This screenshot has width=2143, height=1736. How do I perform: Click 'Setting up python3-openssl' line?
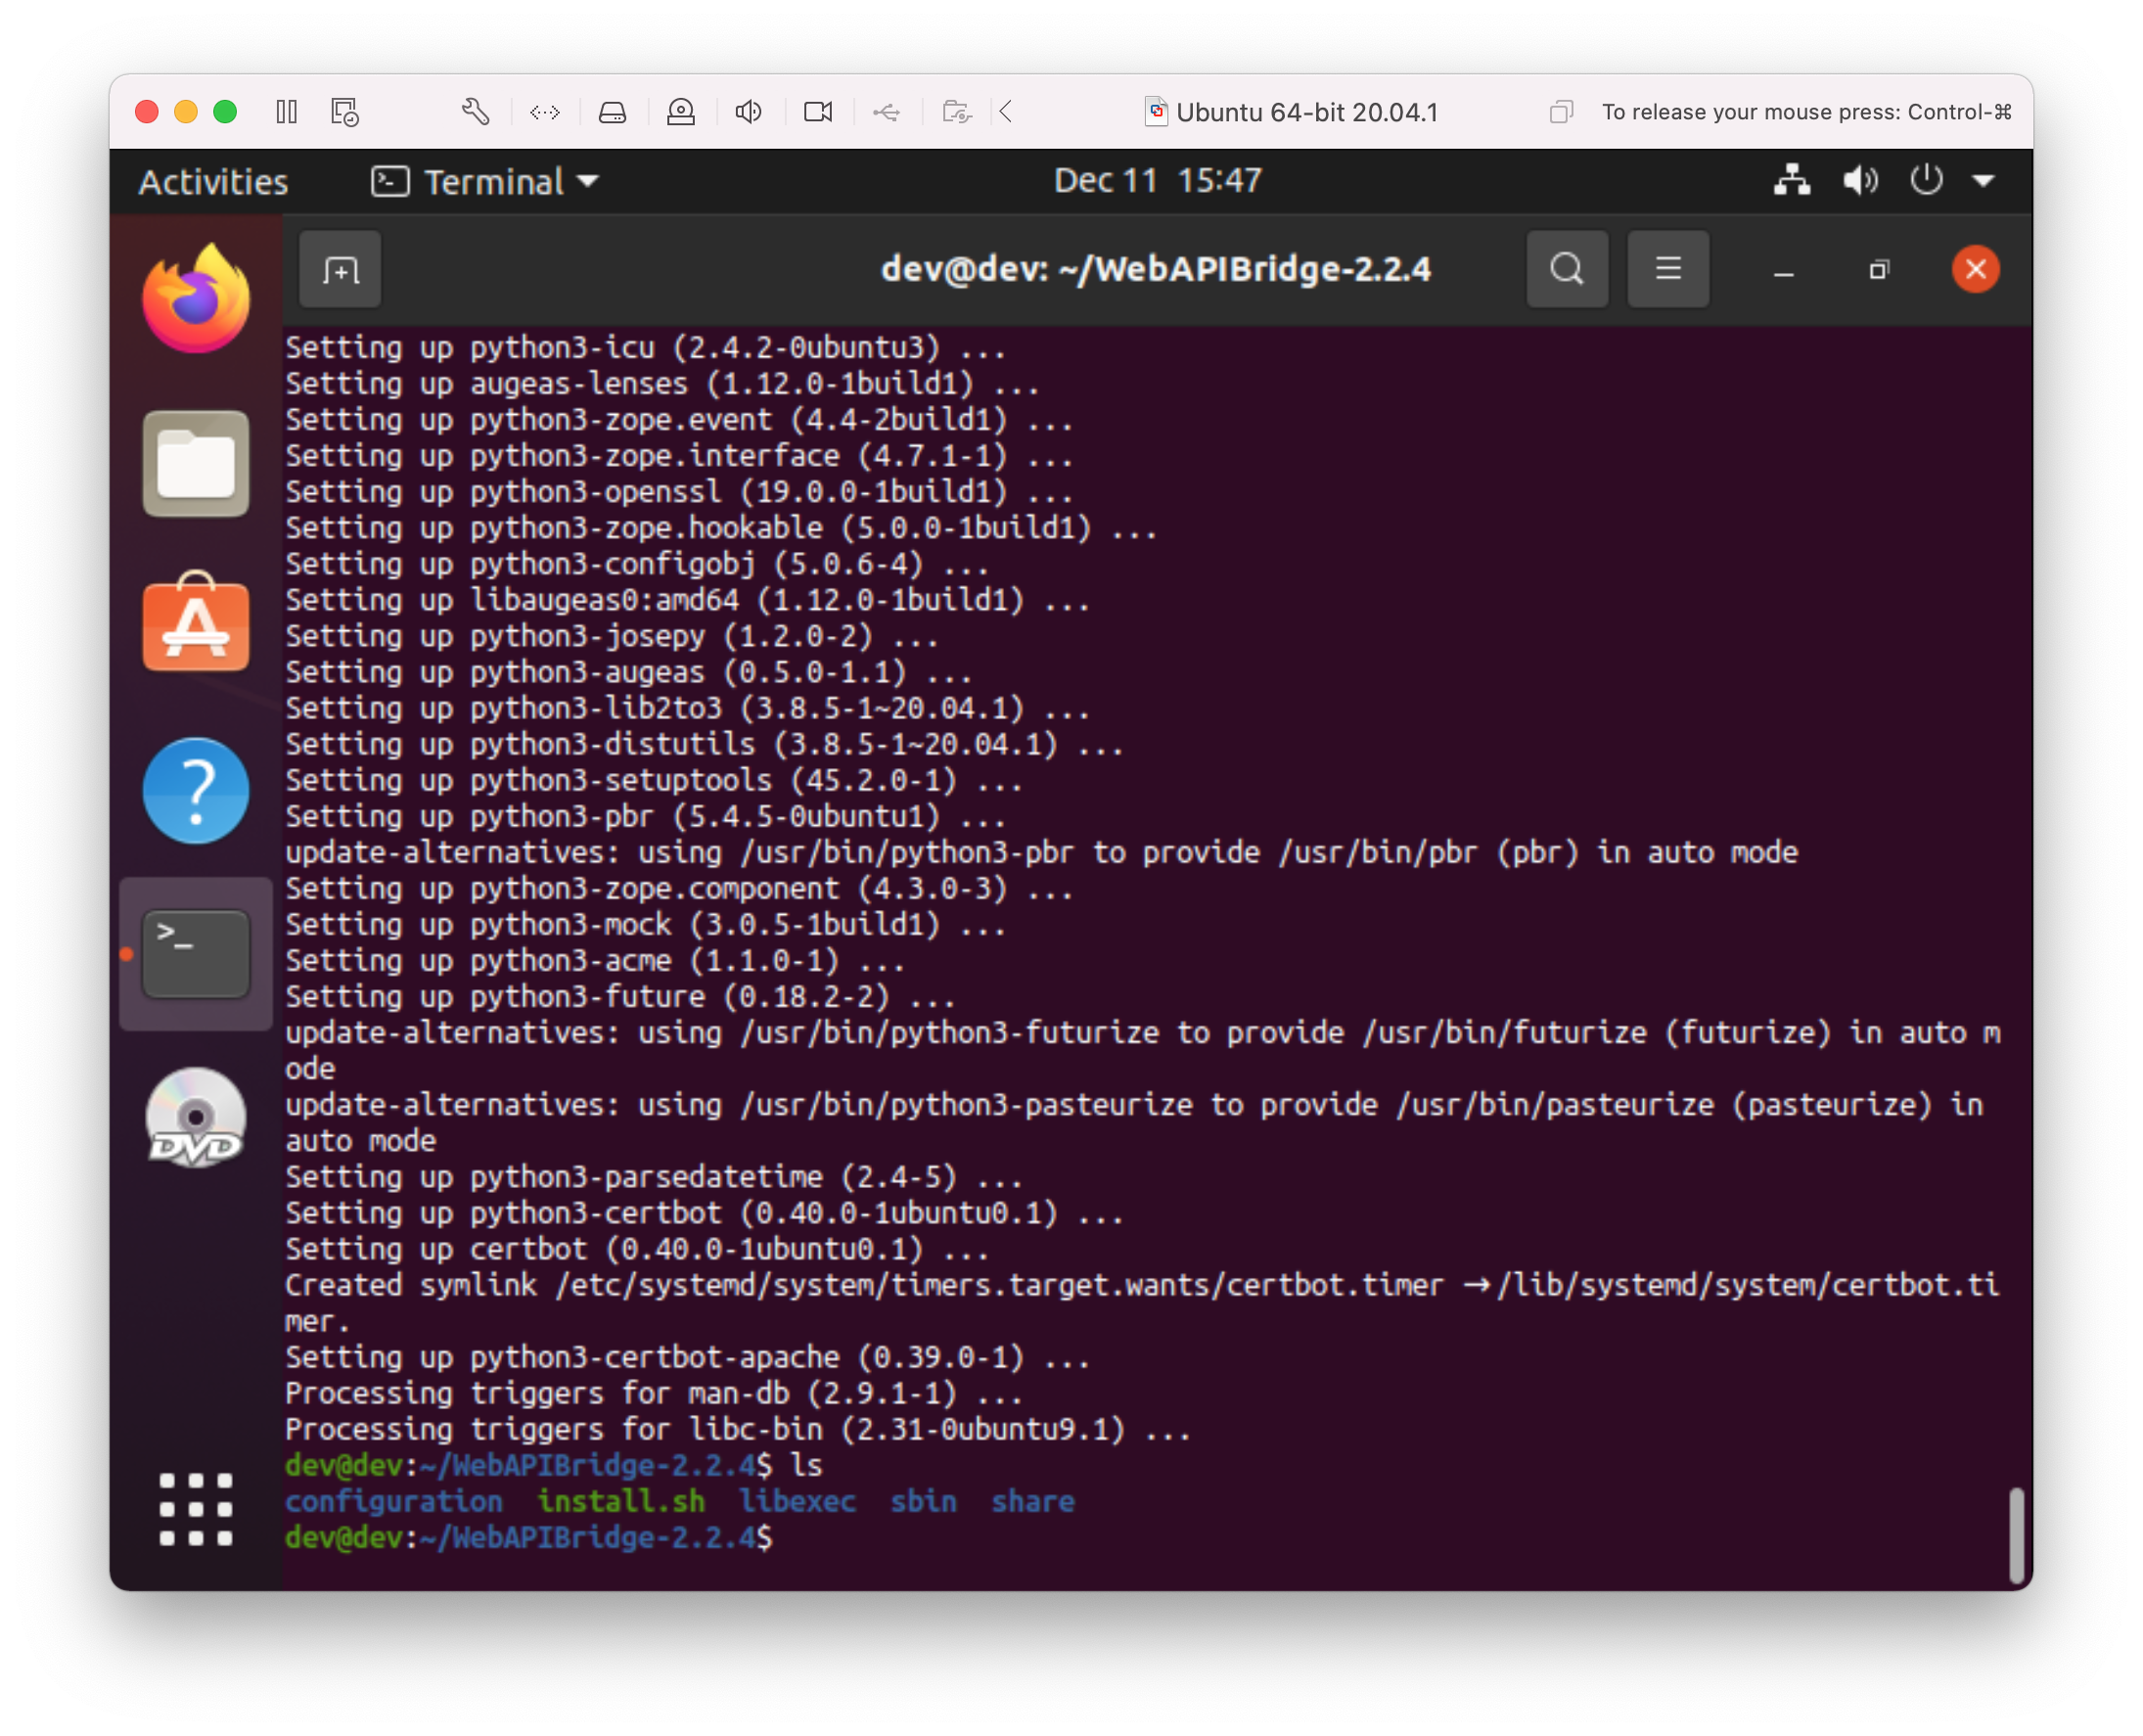(679, 492)
